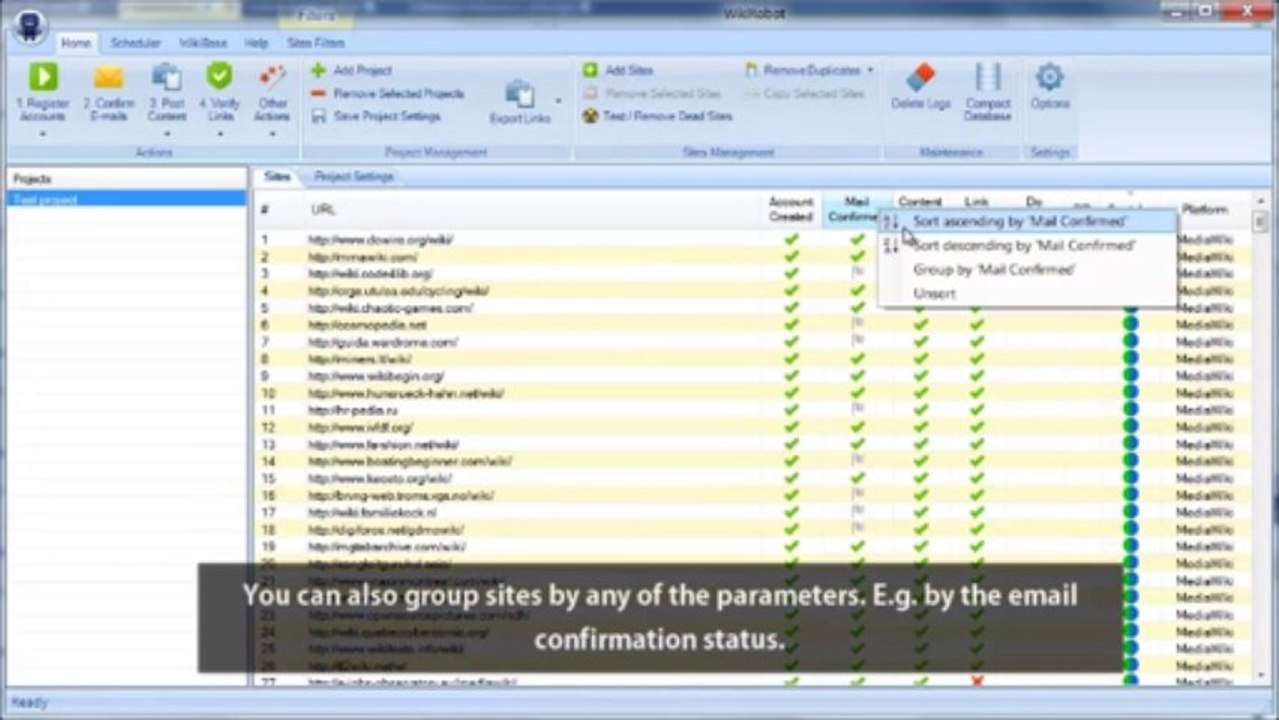Click Account Created checkmark in row 2

pos(792,257)
